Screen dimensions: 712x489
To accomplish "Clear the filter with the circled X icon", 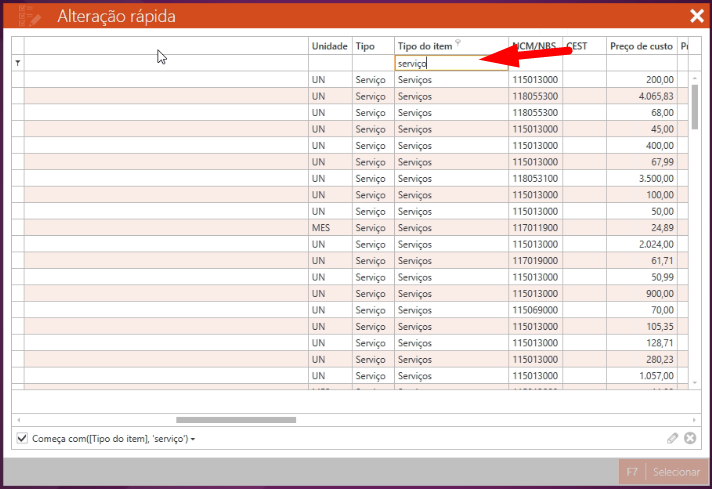I will coord(690,438).
